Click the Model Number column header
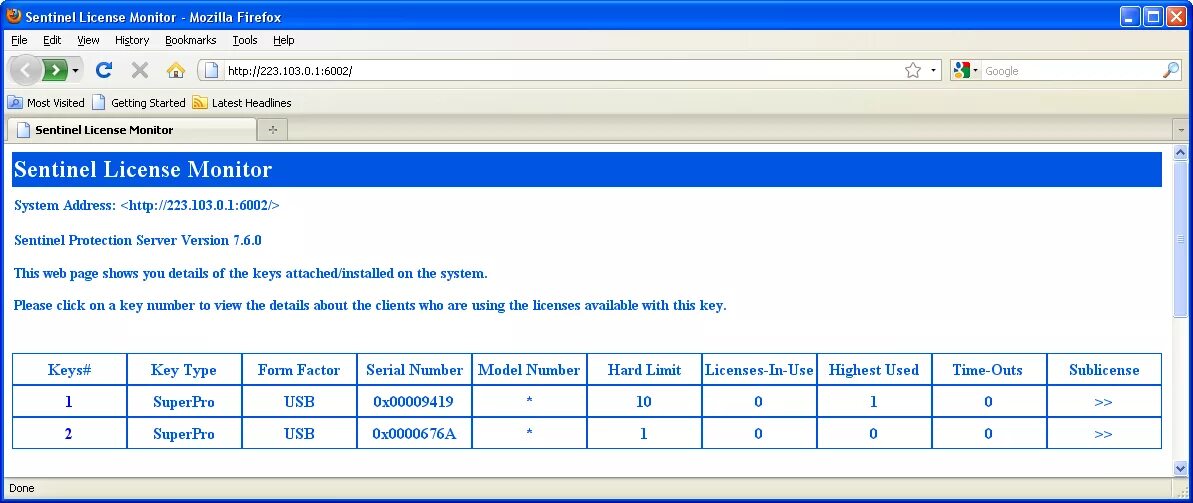This screenshot has height=503, width=1193. [x=529, y=370]
